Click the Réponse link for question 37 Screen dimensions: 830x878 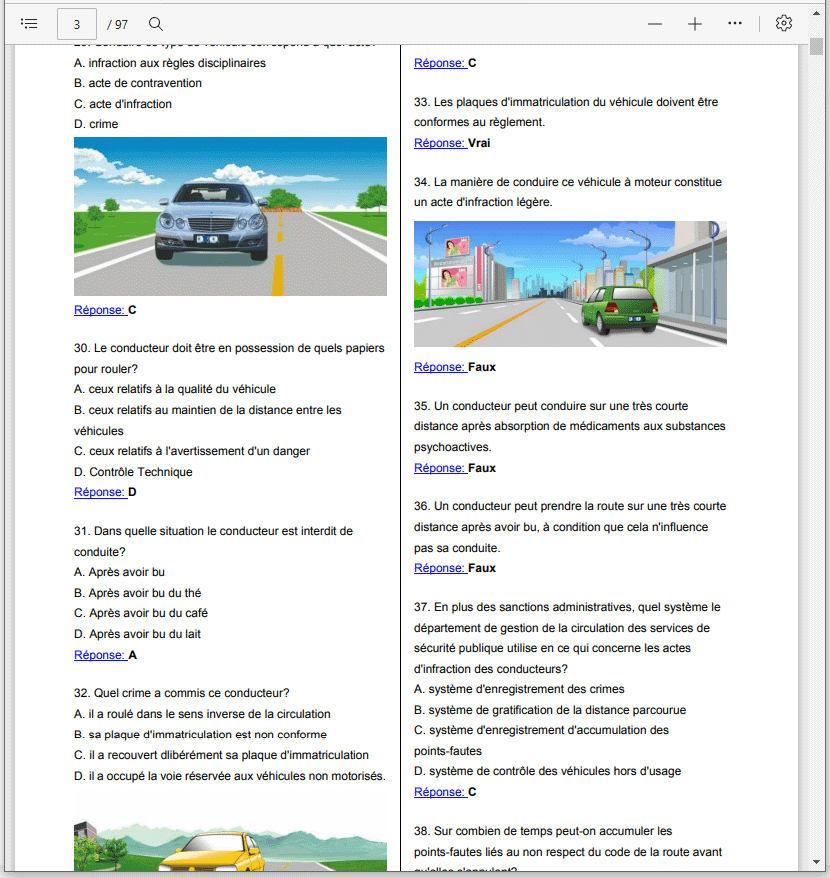[439, 792]
